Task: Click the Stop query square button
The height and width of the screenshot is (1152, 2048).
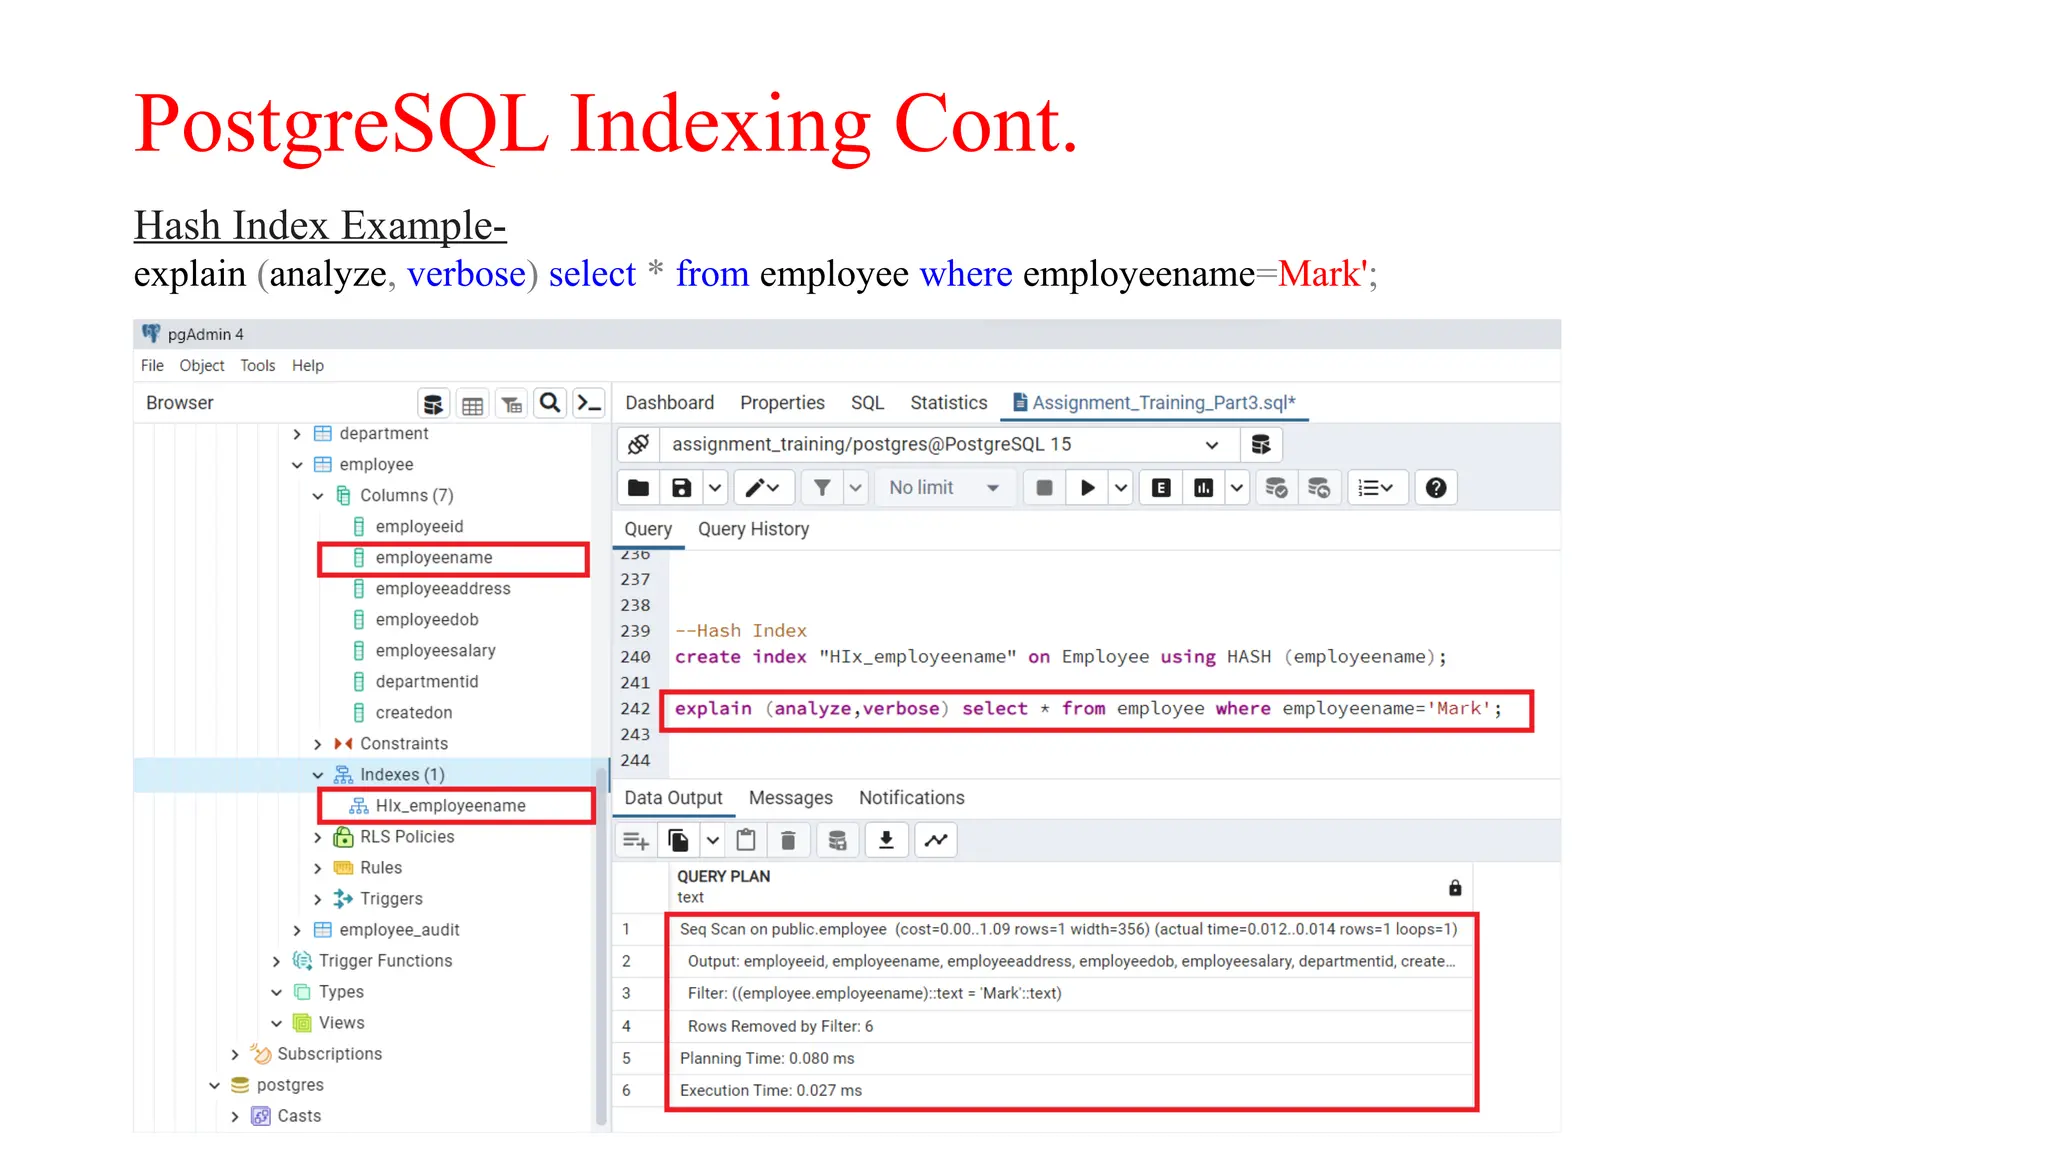Action: click(1044, 488)
